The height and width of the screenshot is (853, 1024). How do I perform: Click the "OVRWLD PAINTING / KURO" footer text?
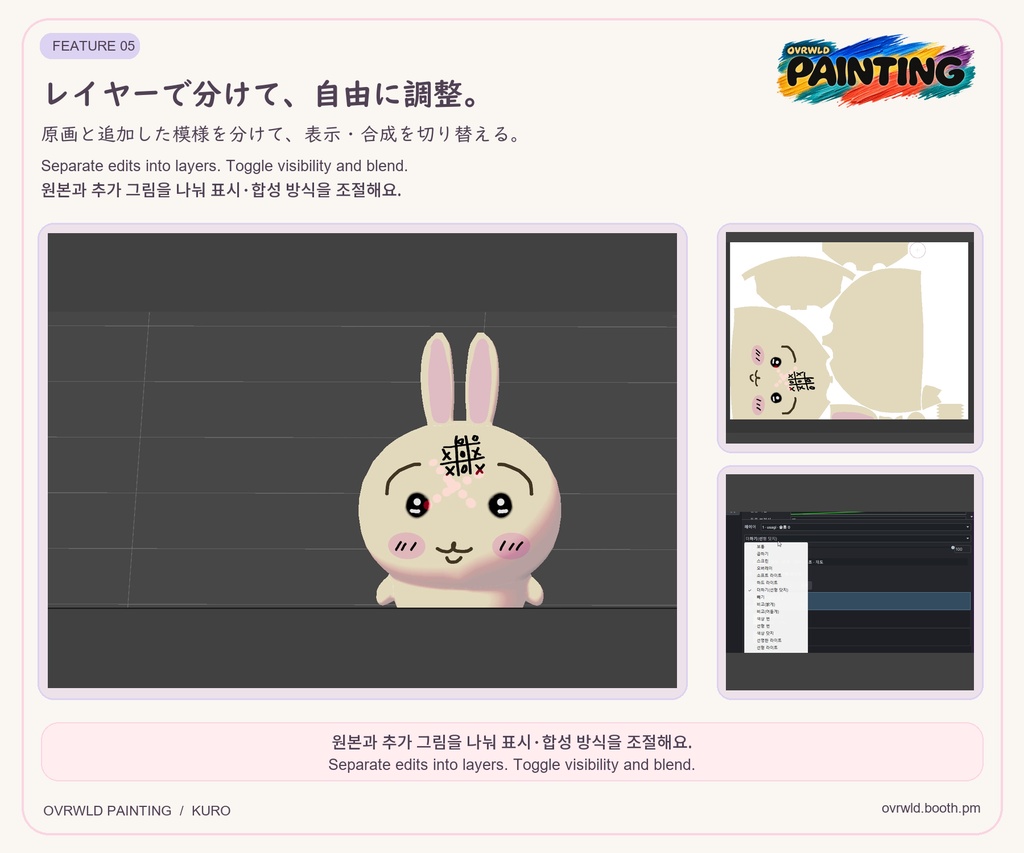click(x=137, y=811)
